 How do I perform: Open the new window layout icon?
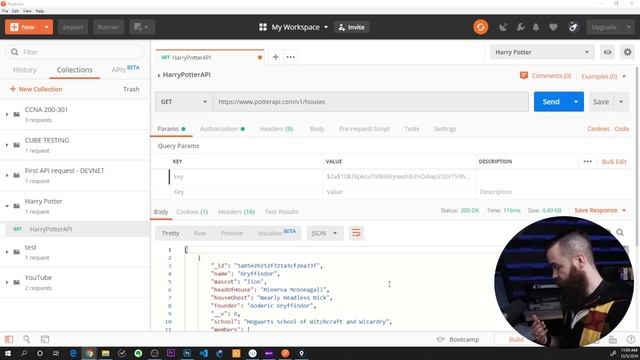coord(142,27)
